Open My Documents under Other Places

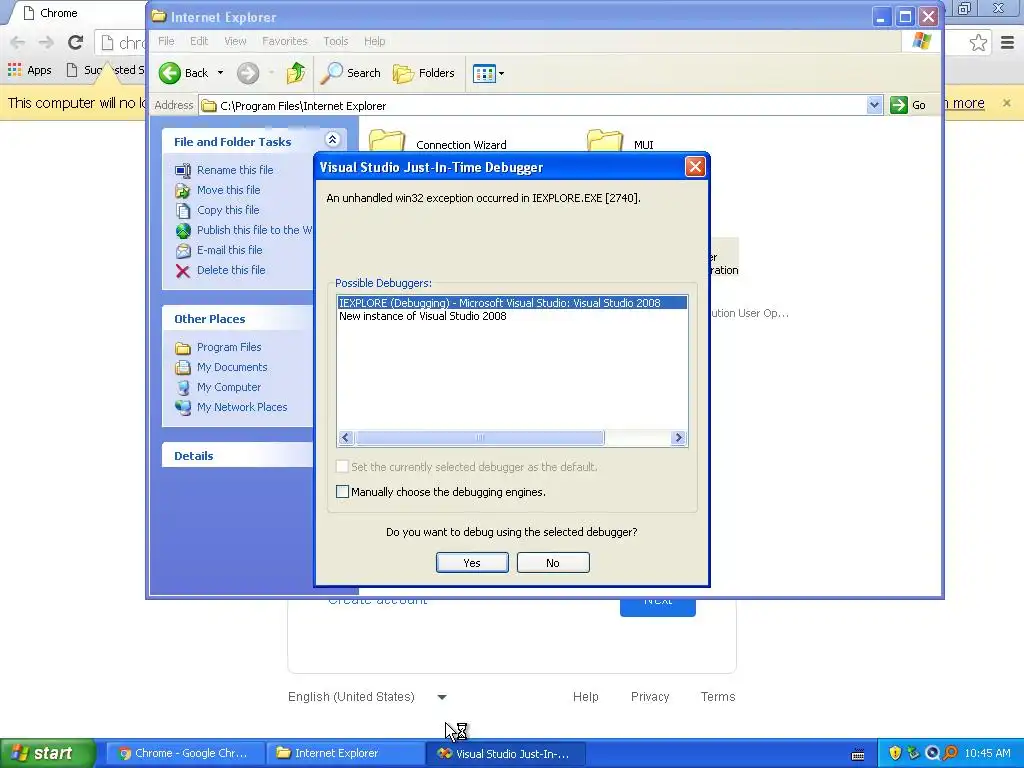tap(232, 367)
